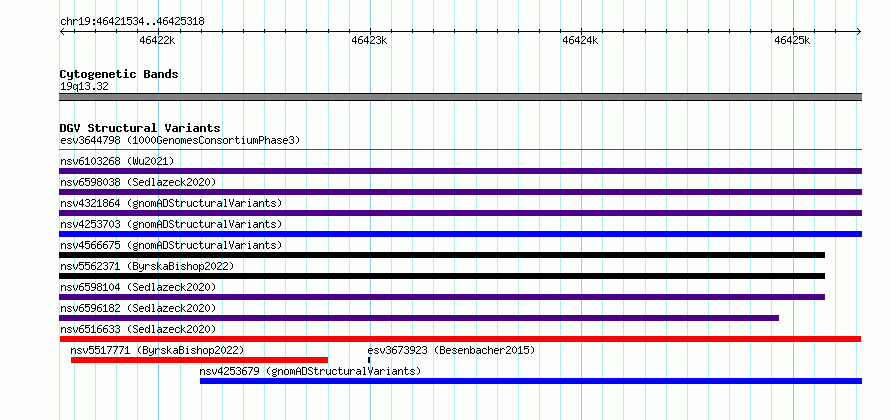Click the nsv6598038 (Sedlazeck2020) purple bar

(460, 192)
